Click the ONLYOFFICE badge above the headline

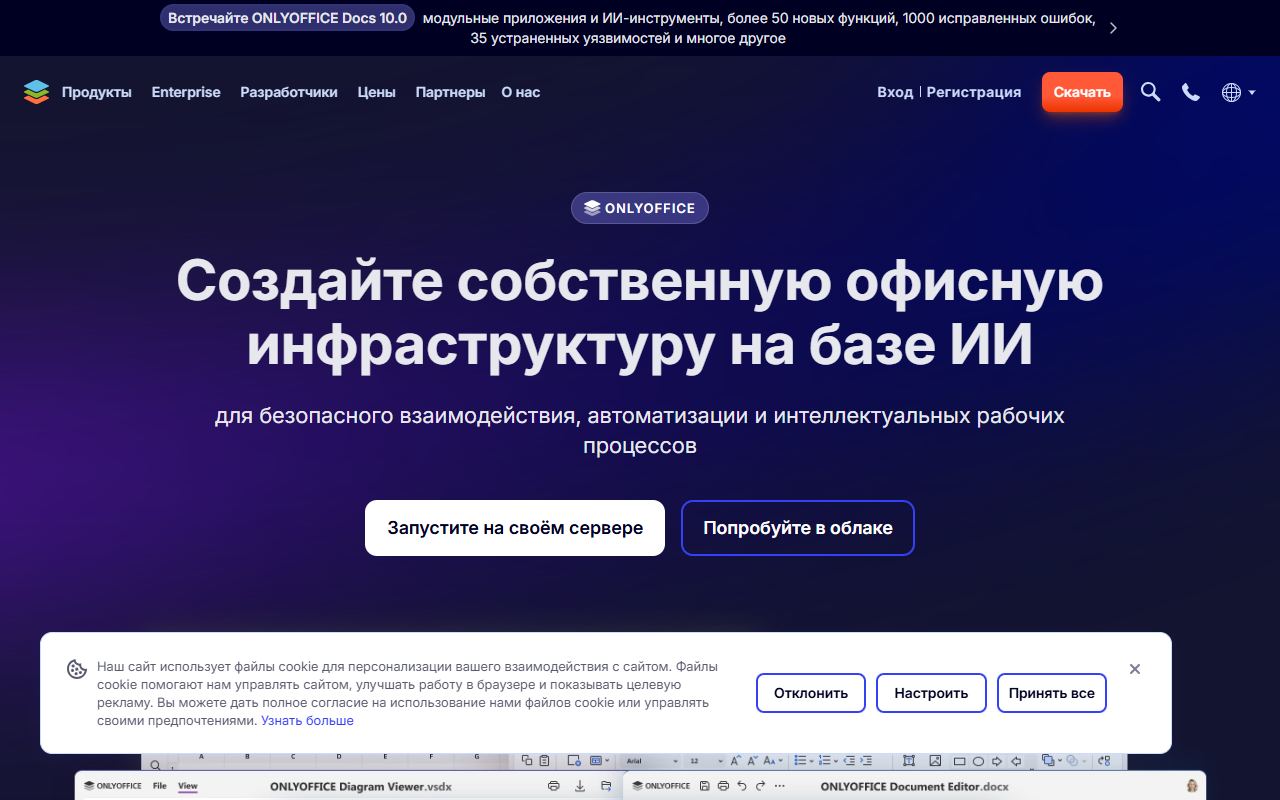tap(640, 208)
